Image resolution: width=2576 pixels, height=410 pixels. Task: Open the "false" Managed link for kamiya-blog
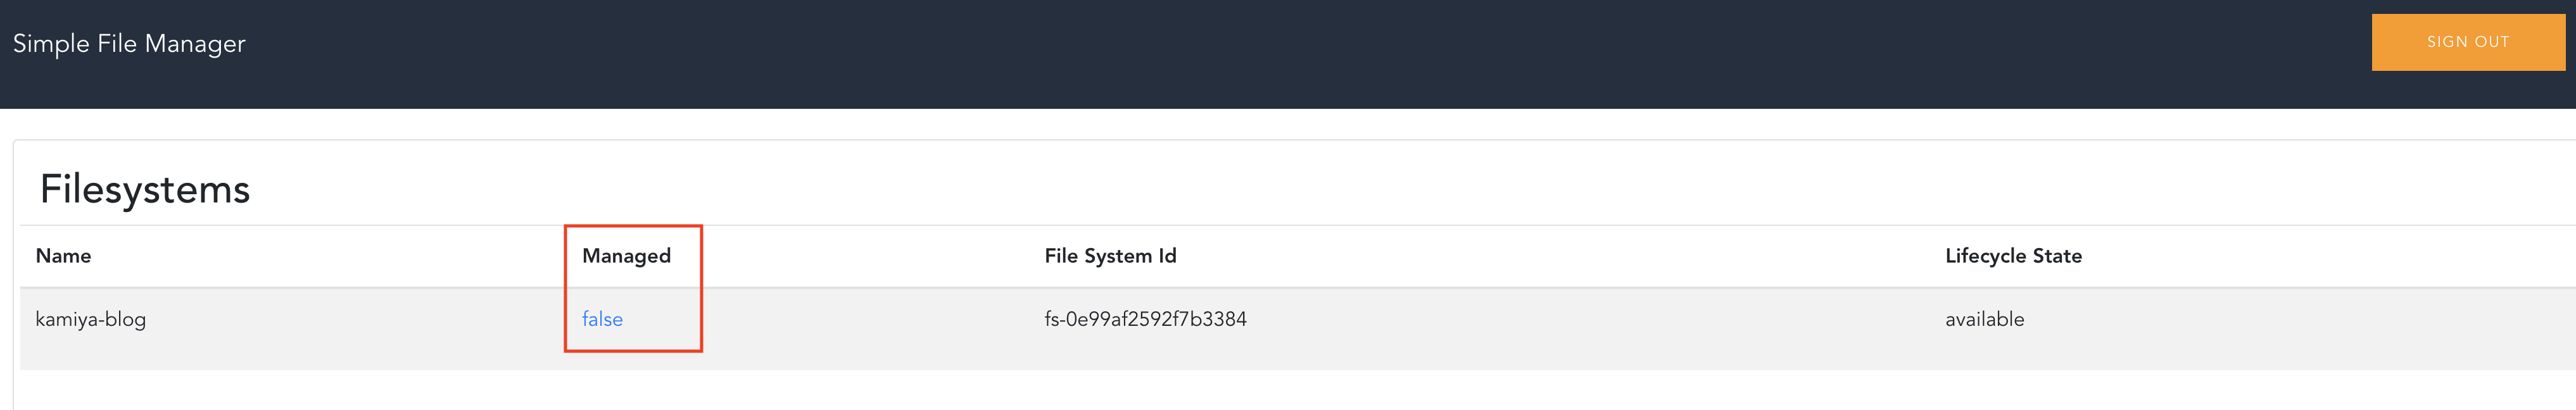point(602,319)
